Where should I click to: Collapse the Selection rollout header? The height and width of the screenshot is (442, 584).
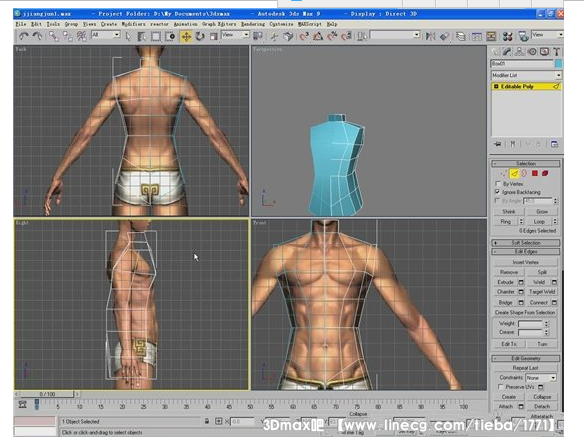tap(526, 163)
